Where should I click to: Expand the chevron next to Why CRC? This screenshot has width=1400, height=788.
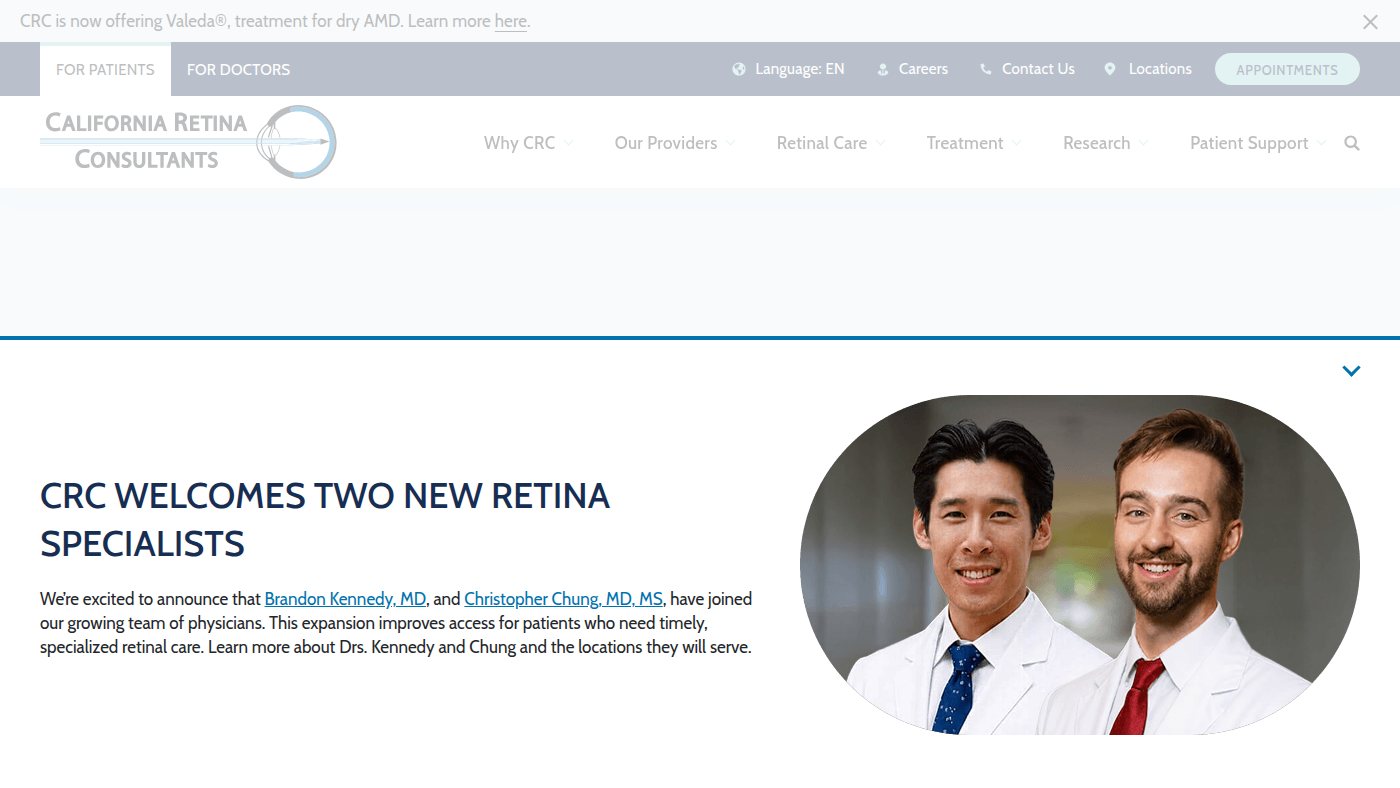tap(568, 143)
